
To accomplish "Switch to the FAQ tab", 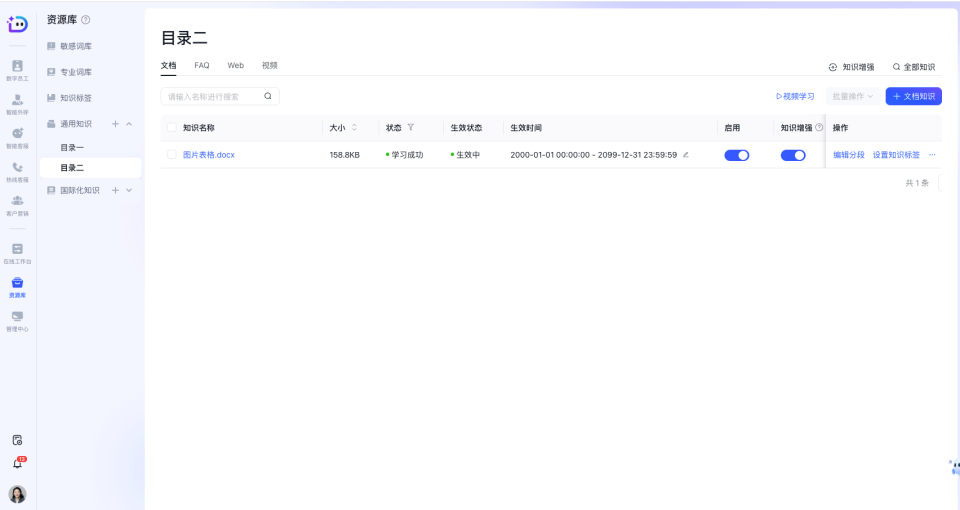I will 202,65.
